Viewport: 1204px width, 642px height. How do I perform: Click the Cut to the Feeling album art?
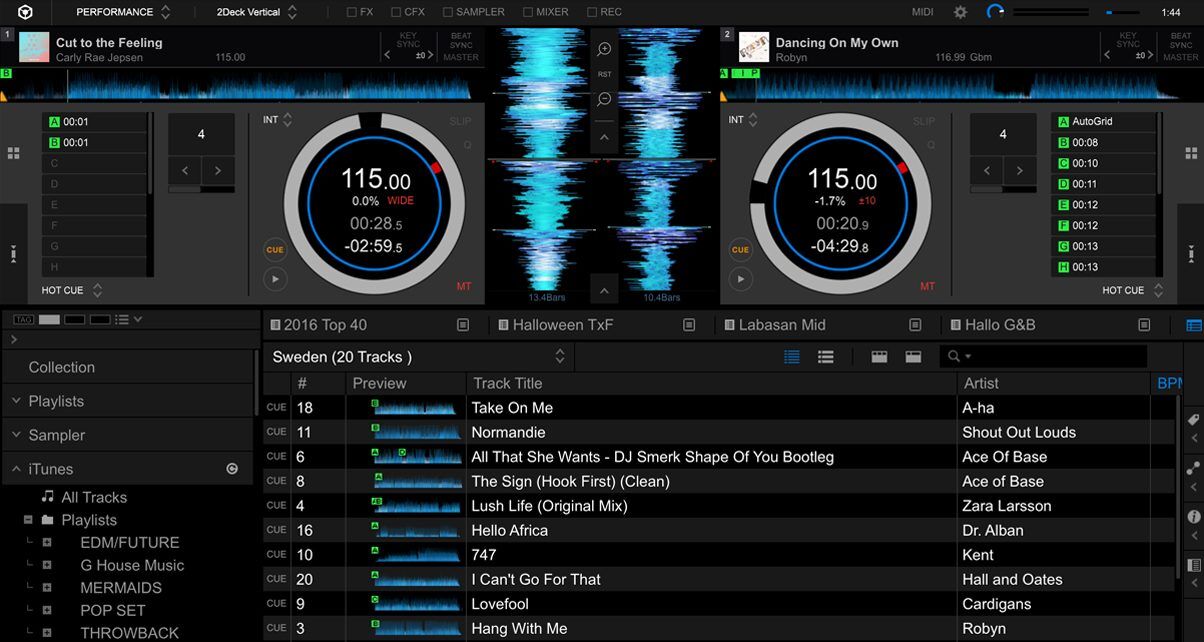click(34, 47)
